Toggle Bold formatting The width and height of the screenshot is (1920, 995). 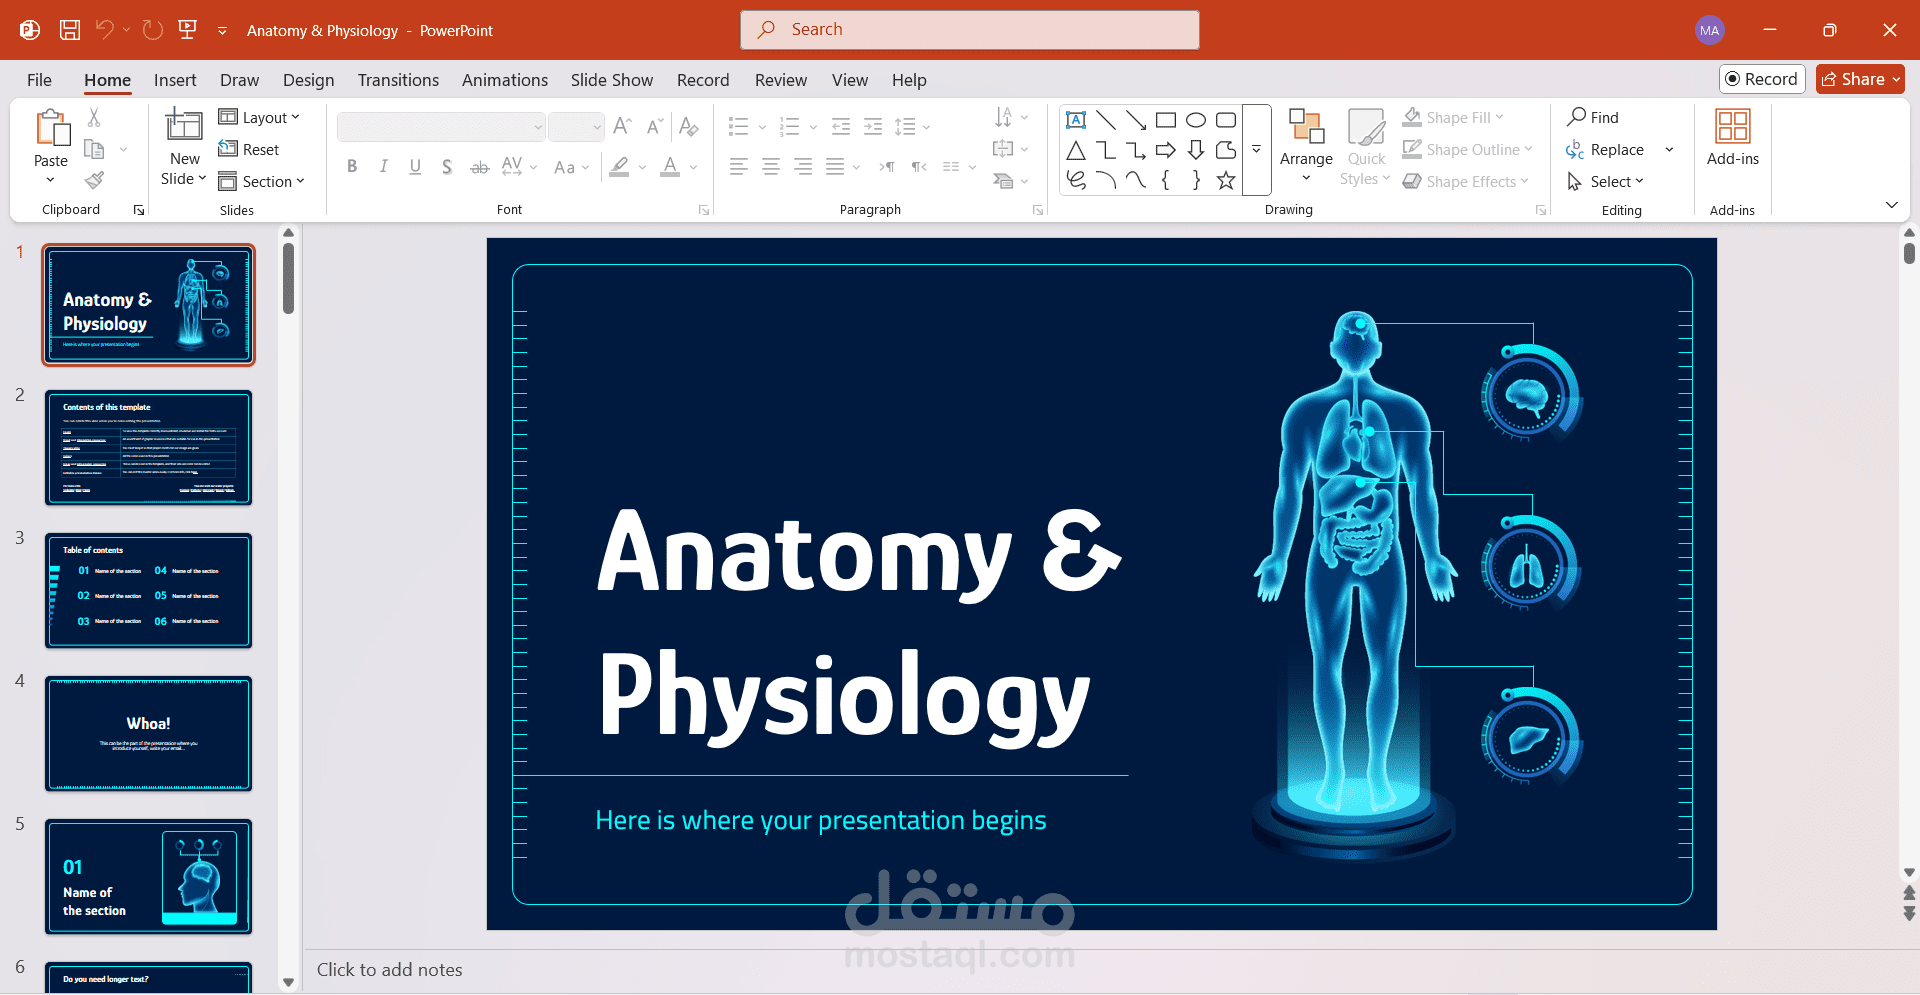(x=352, y=167)
